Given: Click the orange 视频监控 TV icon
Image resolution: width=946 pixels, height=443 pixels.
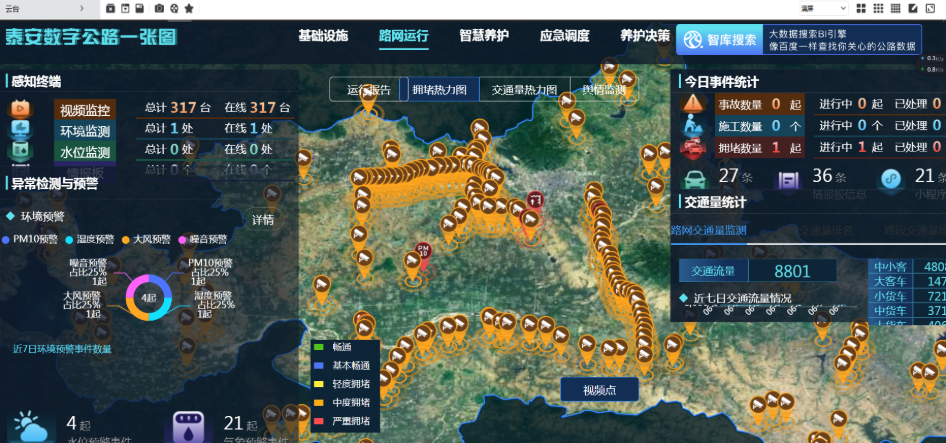Looking at the screenshot, I should click(x=20, y=109).
